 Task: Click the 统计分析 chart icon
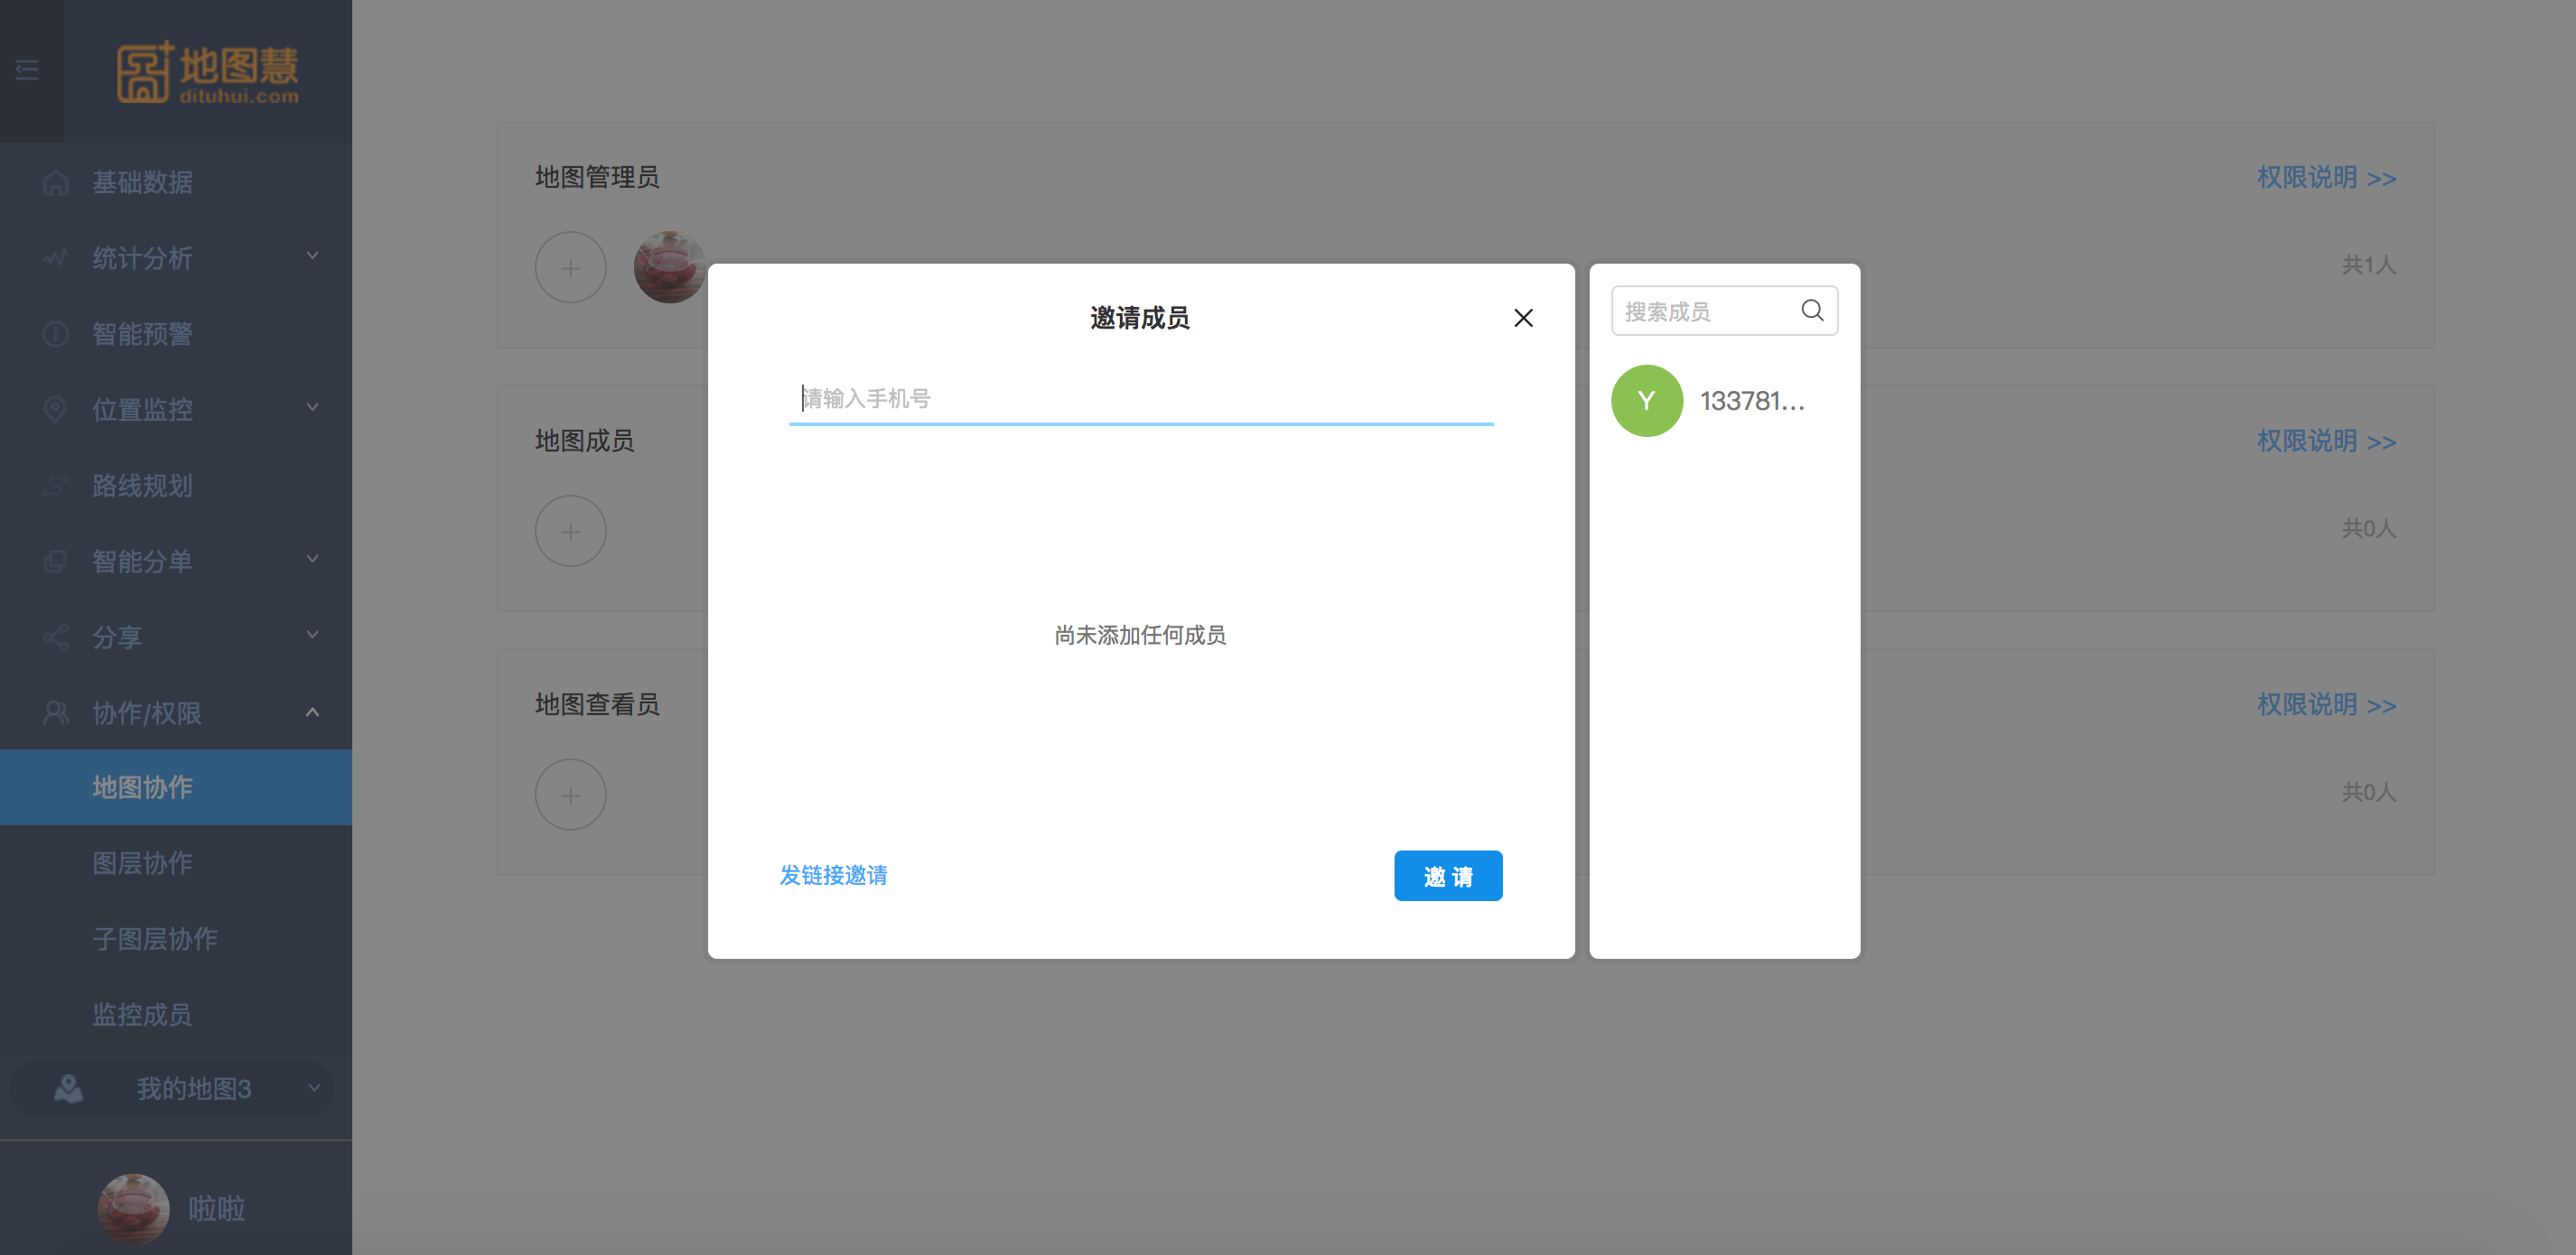56,258
